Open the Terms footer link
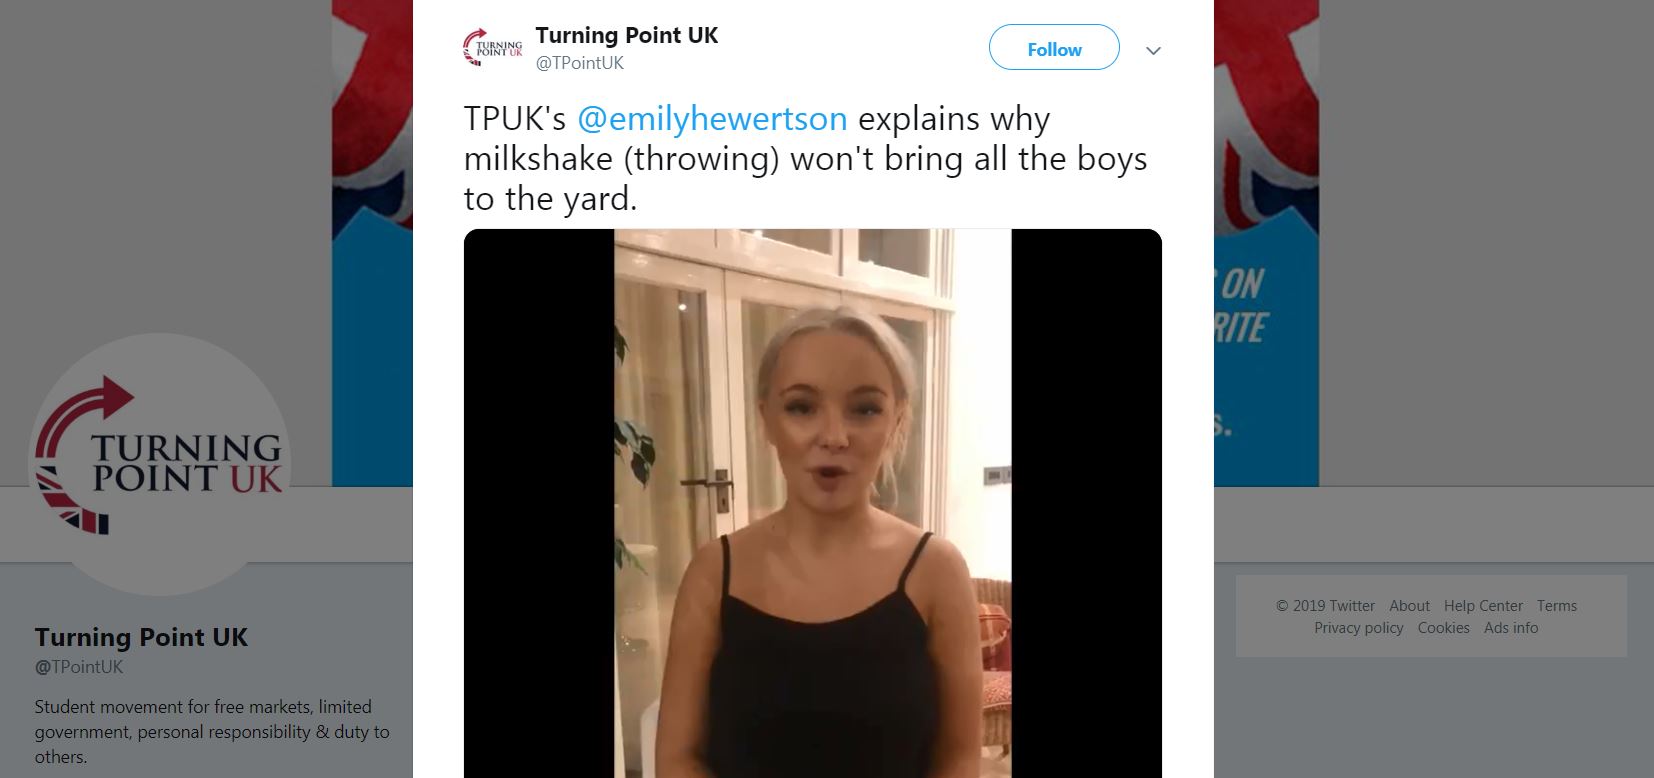1654x778 pixels. click(1557, 606)
